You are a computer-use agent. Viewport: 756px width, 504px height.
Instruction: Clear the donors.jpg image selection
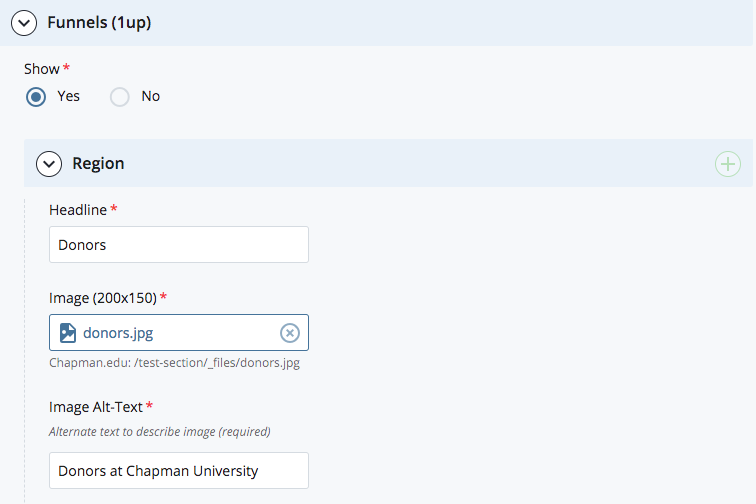[289, 333]
